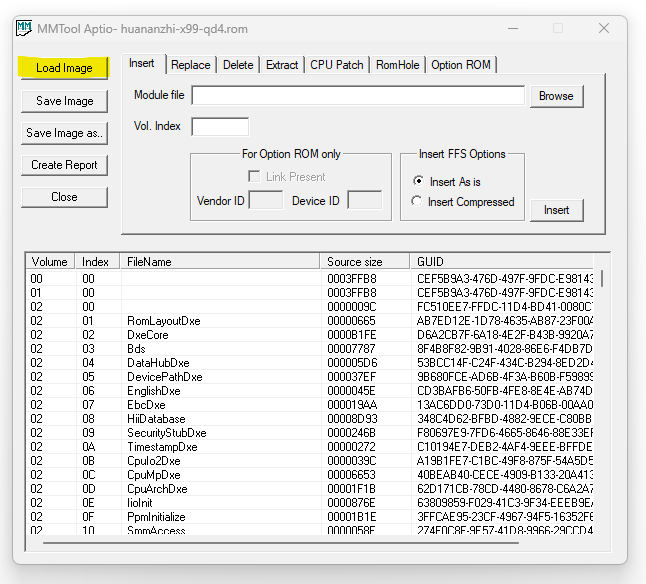
Task: Click source size 0000009C cell
Action: pos(352,307)
